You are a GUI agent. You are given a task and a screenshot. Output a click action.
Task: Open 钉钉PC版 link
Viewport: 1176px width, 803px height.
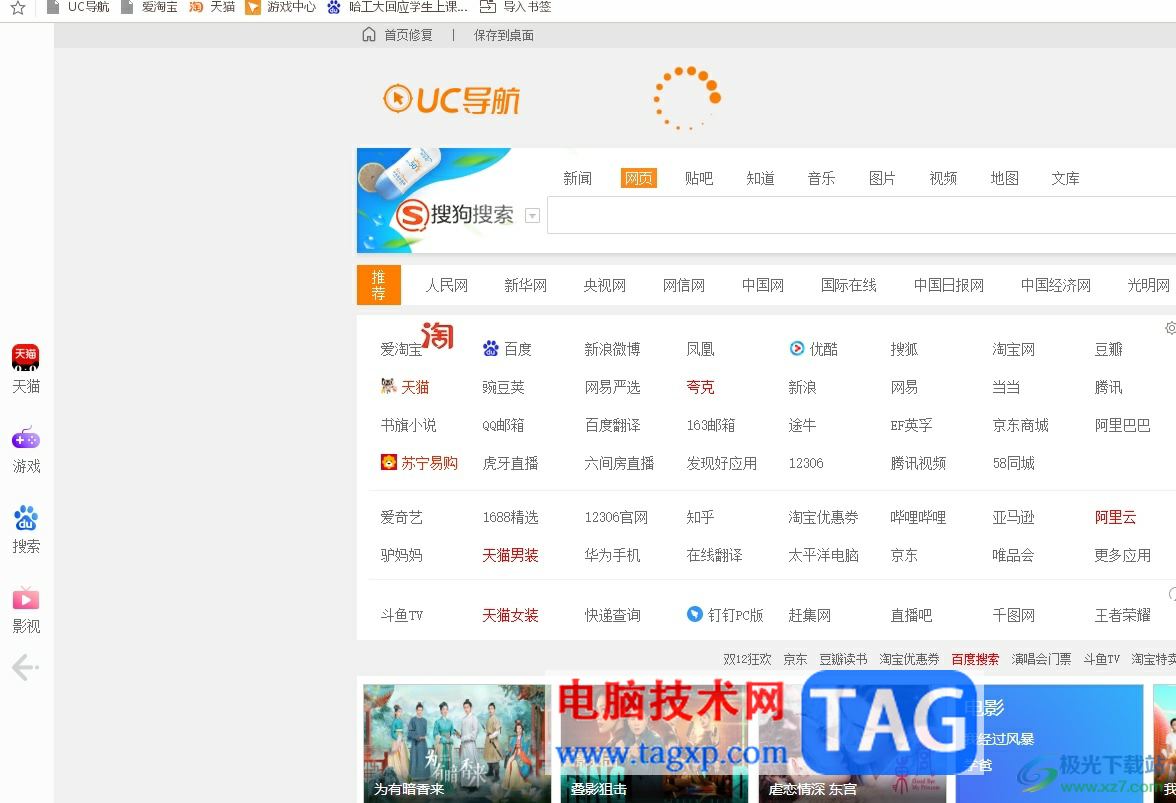[x=725, y=615]
